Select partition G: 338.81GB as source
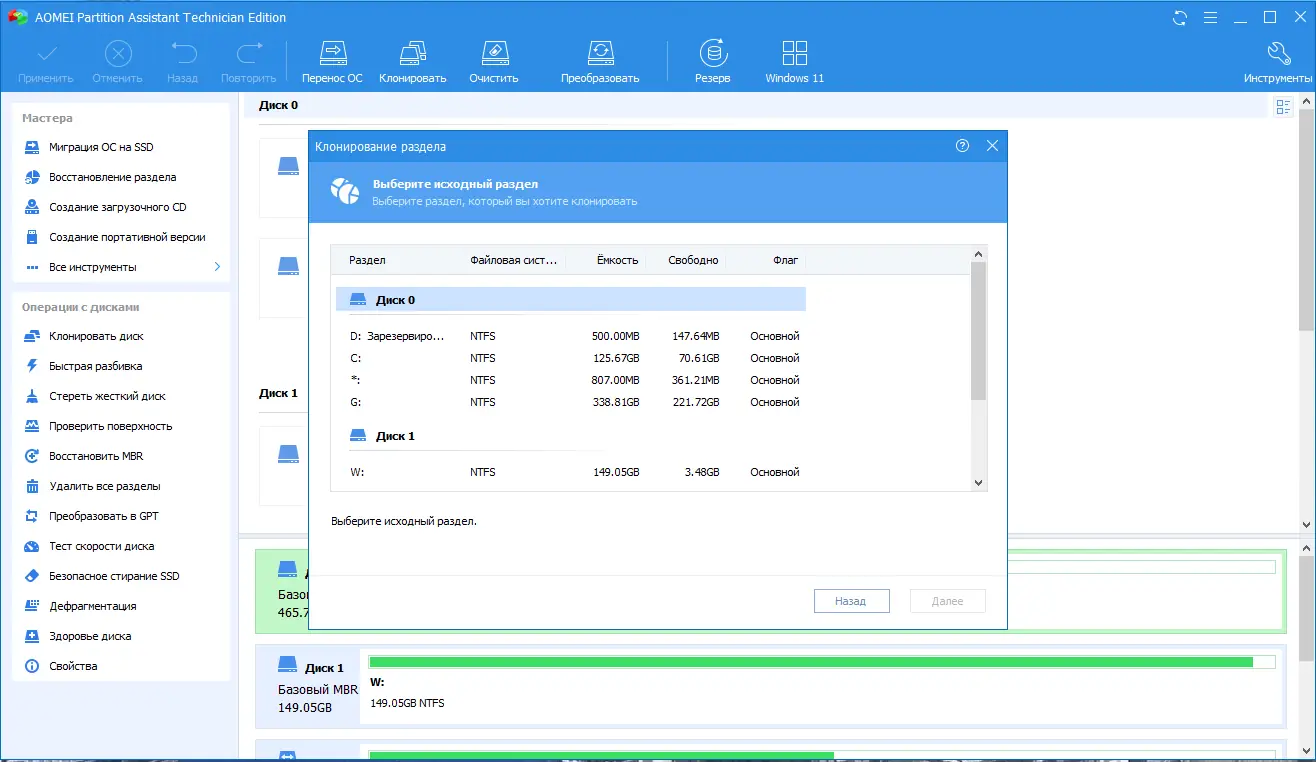1316x762 pixels. coord(571,402)
